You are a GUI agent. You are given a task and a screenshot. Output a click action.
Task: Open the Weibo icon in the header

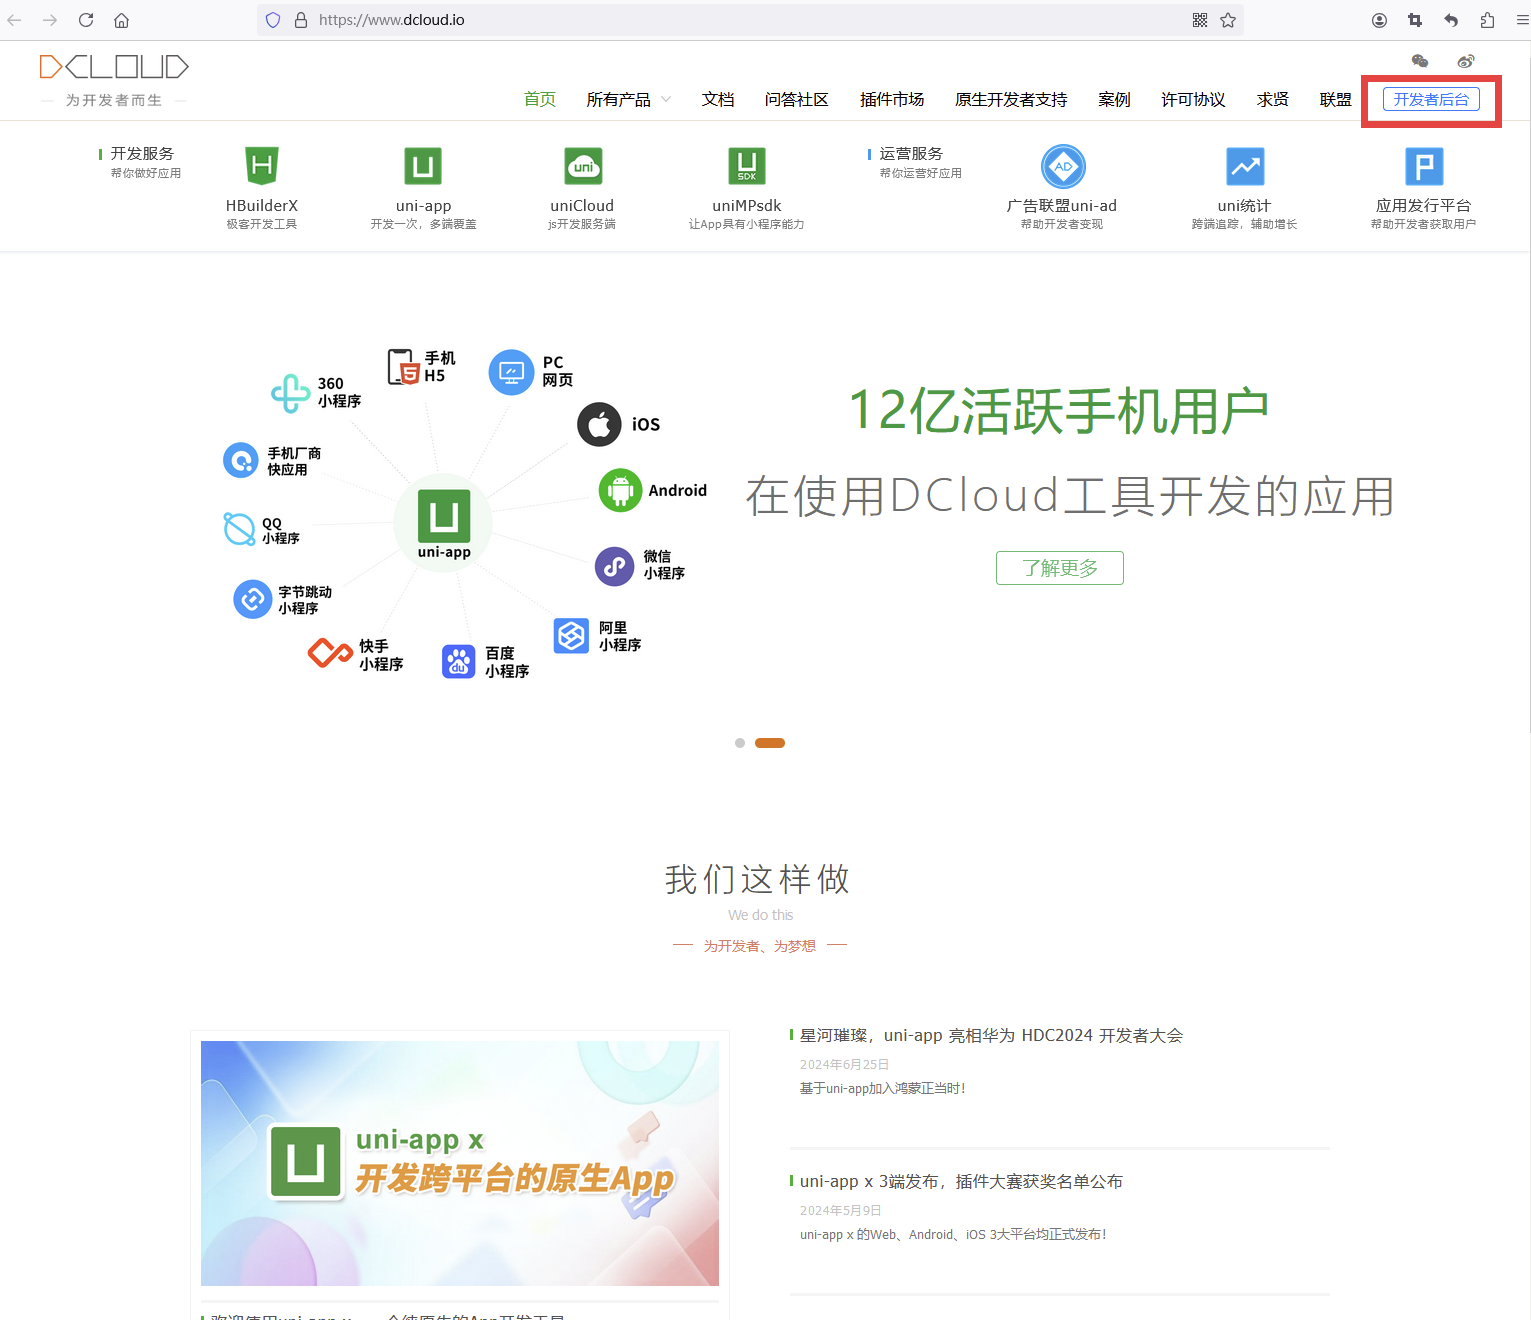click(1466, 61)
